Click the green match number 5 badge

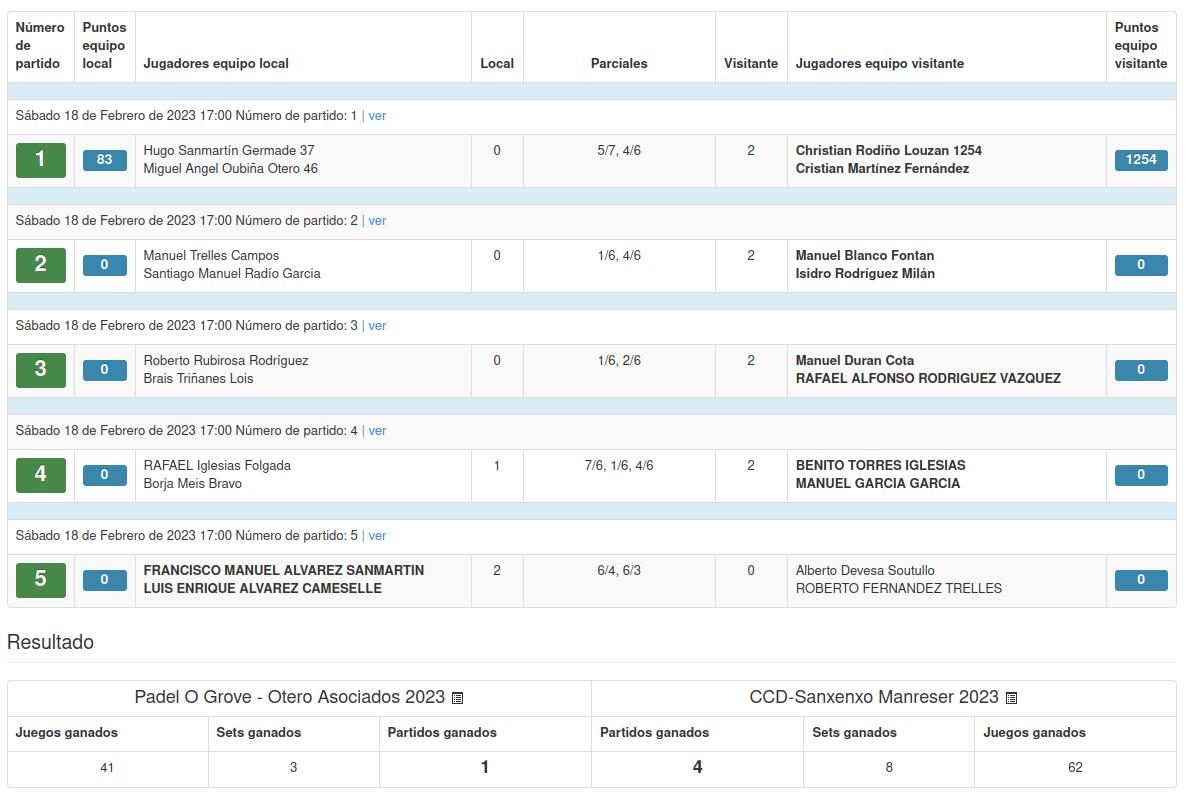point(41,580)
